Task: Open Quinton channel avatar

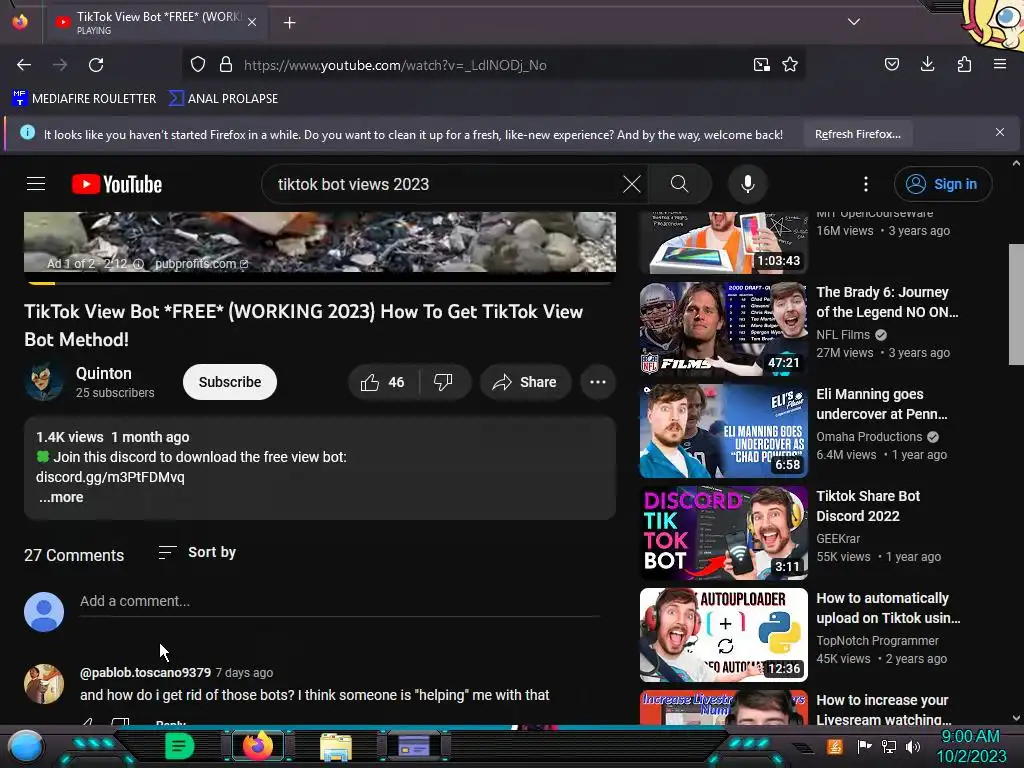Action: click(x=44, y=382)
